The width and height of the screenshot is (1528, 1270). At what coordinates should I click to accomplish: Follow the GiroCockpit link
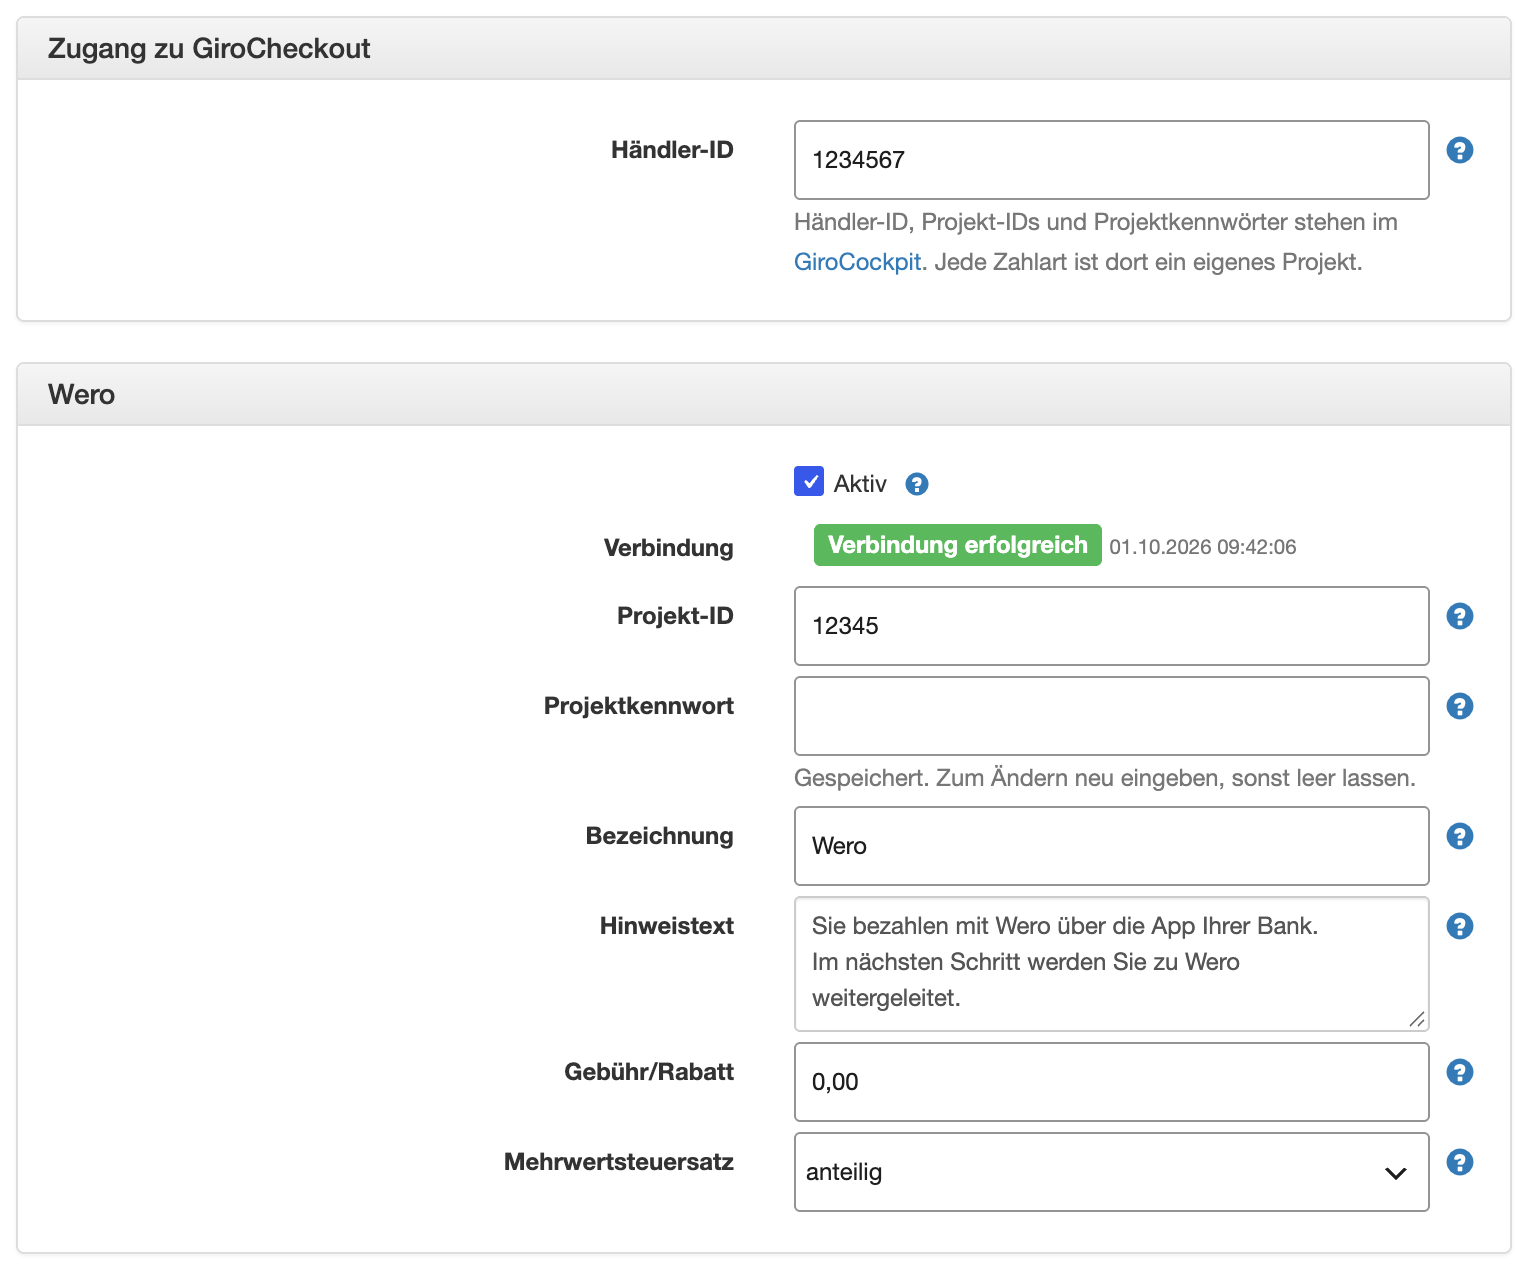(x=857, y=262)
